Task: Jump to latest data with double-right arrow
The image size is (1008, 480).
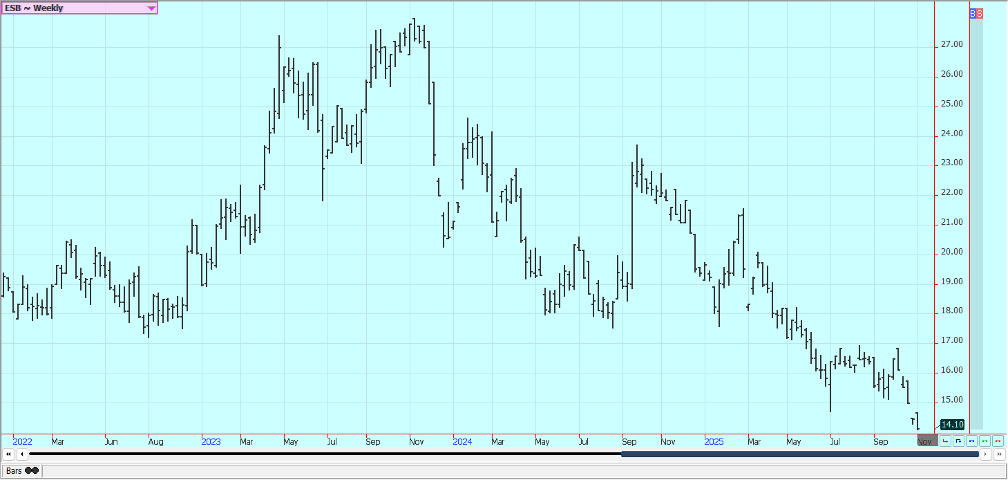Action: click(998, 454)
